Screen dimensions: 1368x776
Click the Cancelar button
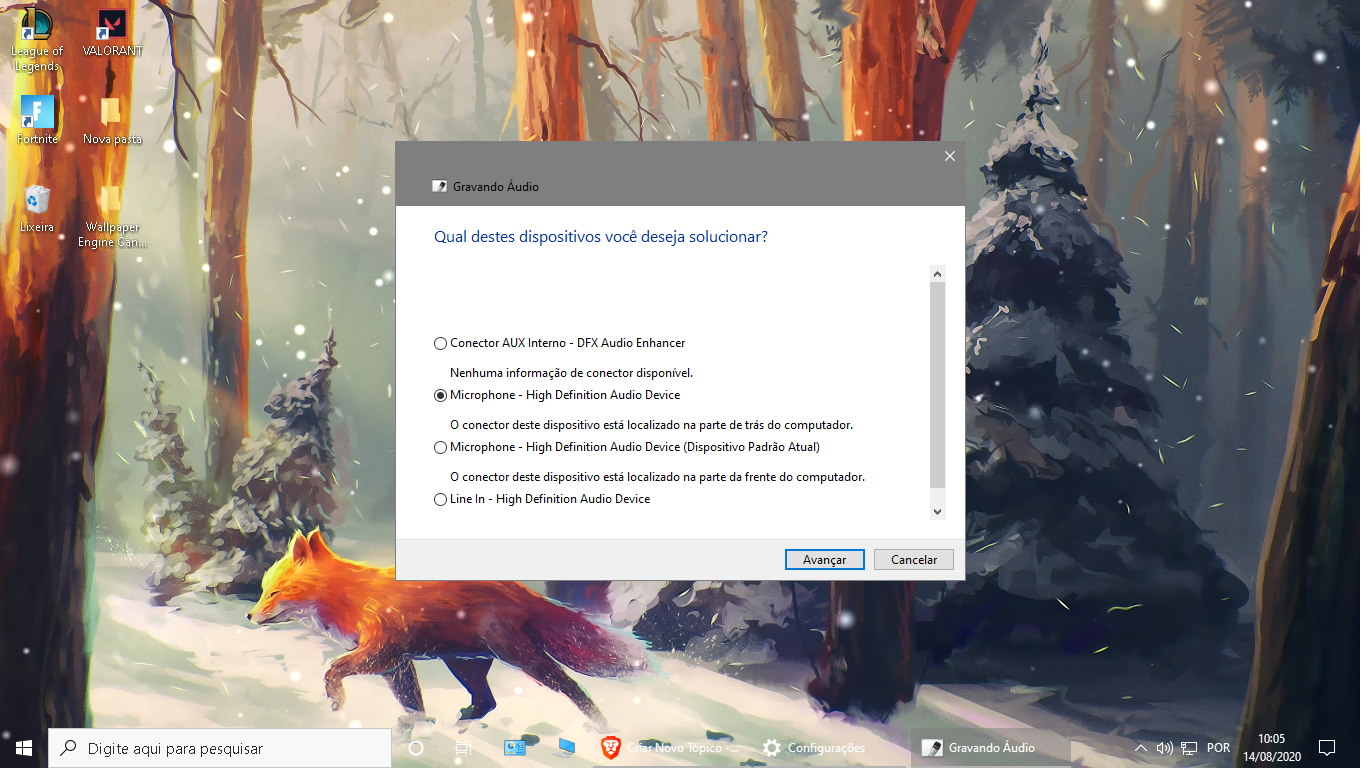(914, 560)
